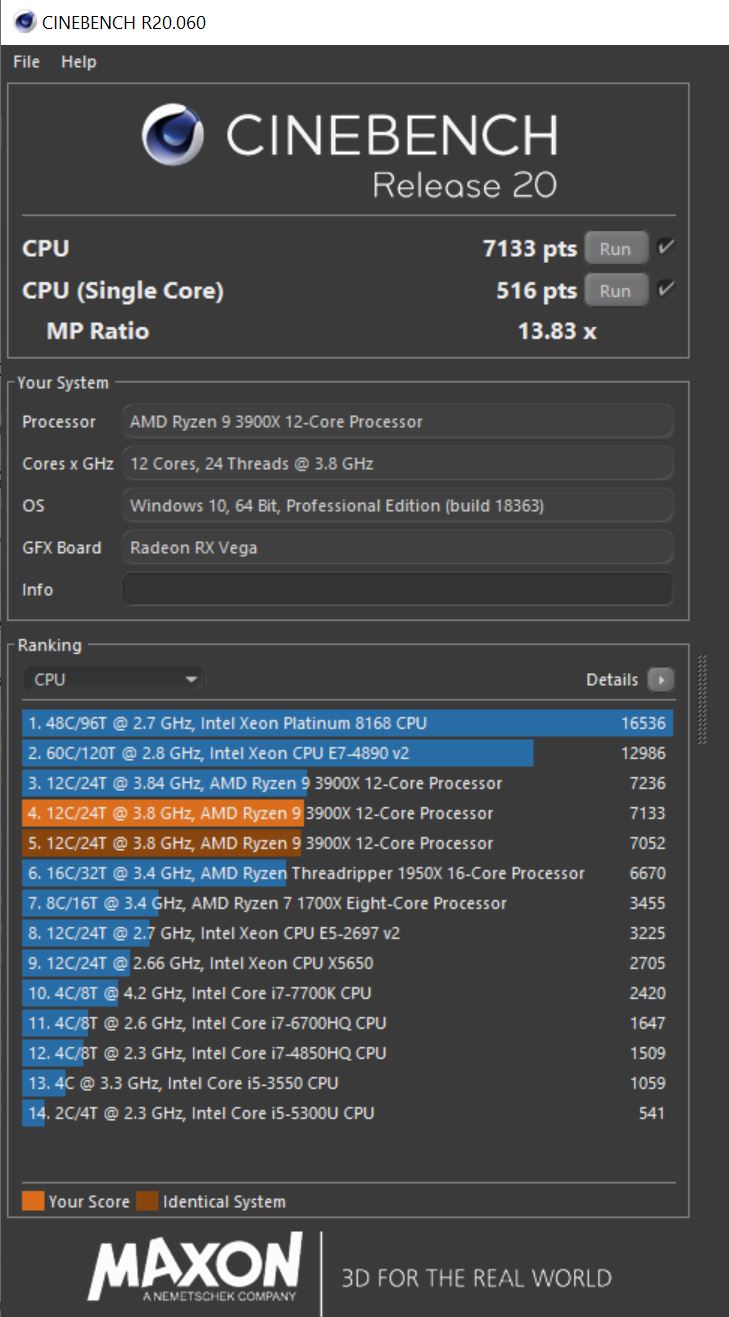This screenshot has width=729, height=1317.
Task: Click the Details label in the Ranking panel
Action: click(612, 680)
